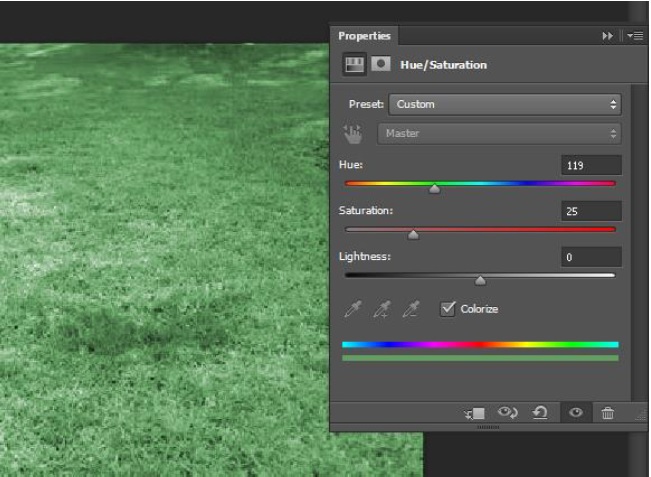Click the Lightness value field showing 0

[x=591, y=257]
